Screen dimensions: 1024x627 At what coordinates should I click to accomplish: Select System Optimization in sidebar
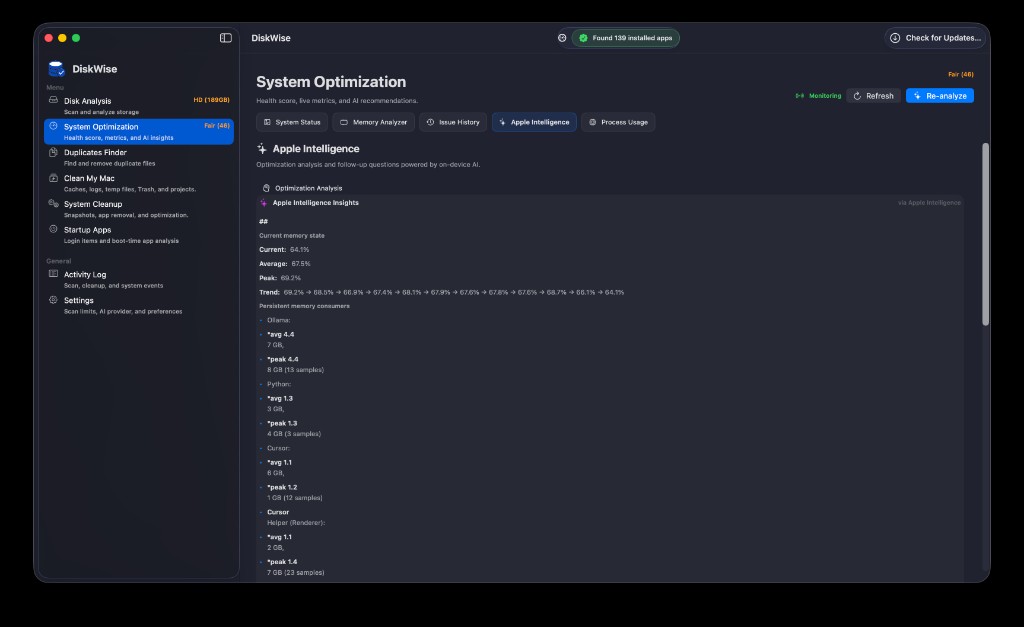pos(138,131)
